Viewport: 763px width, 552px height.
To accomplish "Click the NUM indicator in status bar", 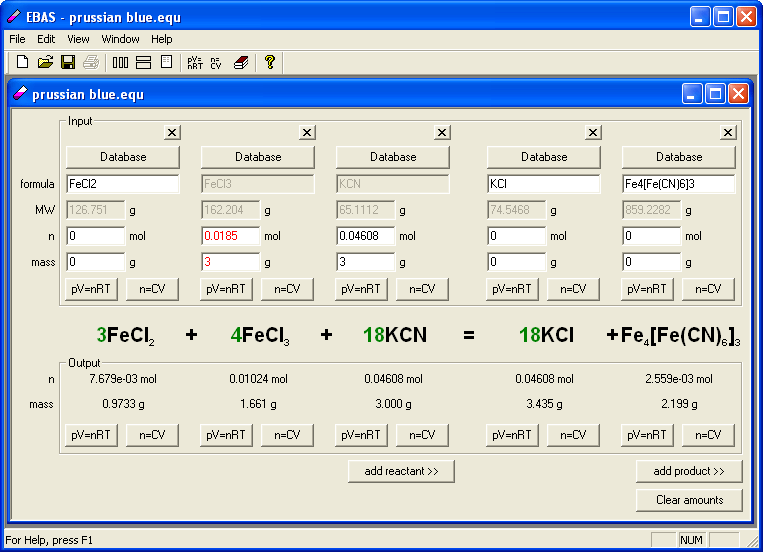I will point(691,540).
